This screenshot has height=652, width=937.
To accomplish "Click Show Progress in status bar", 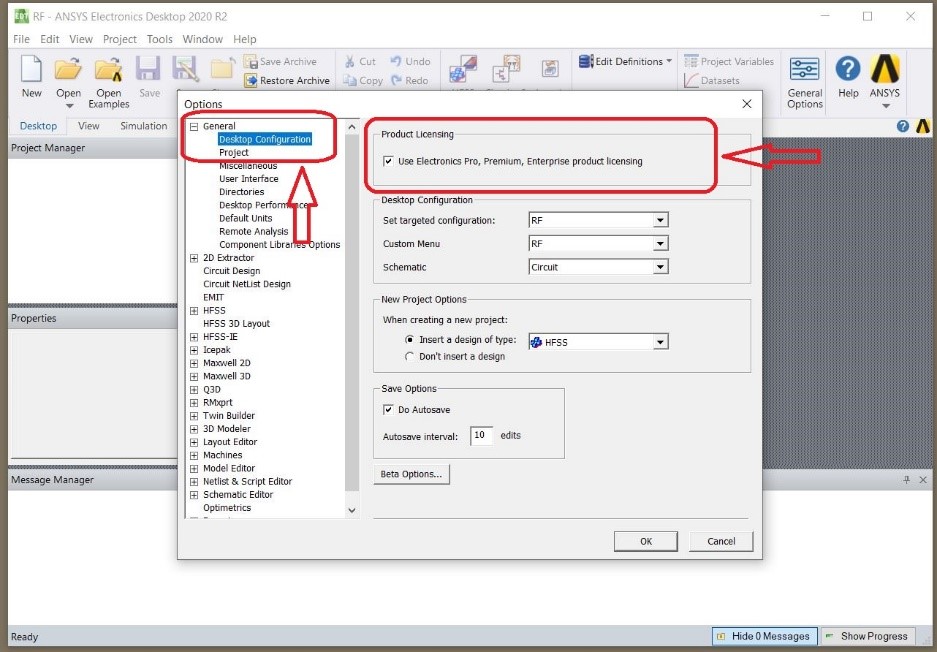I will click(868, 636).
